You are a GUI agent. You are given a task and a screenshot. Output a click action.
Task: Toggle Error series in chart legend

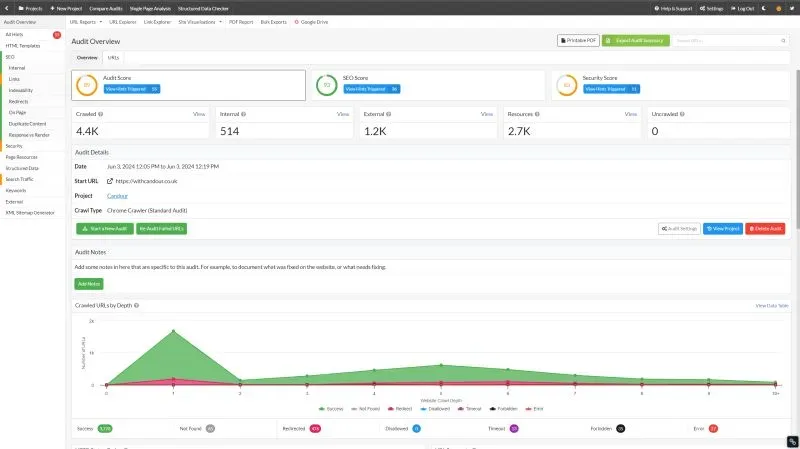tap(534, 409)
